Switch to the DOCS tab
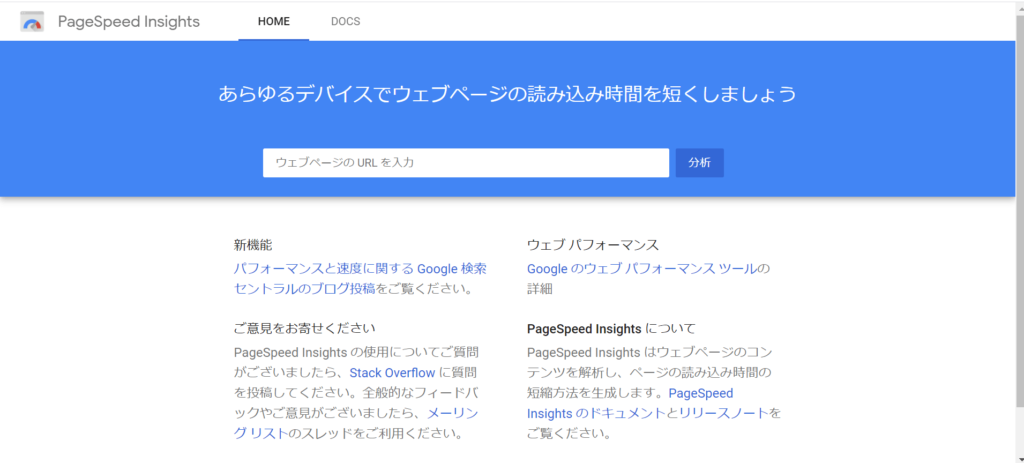 click(x=345, y=22)
